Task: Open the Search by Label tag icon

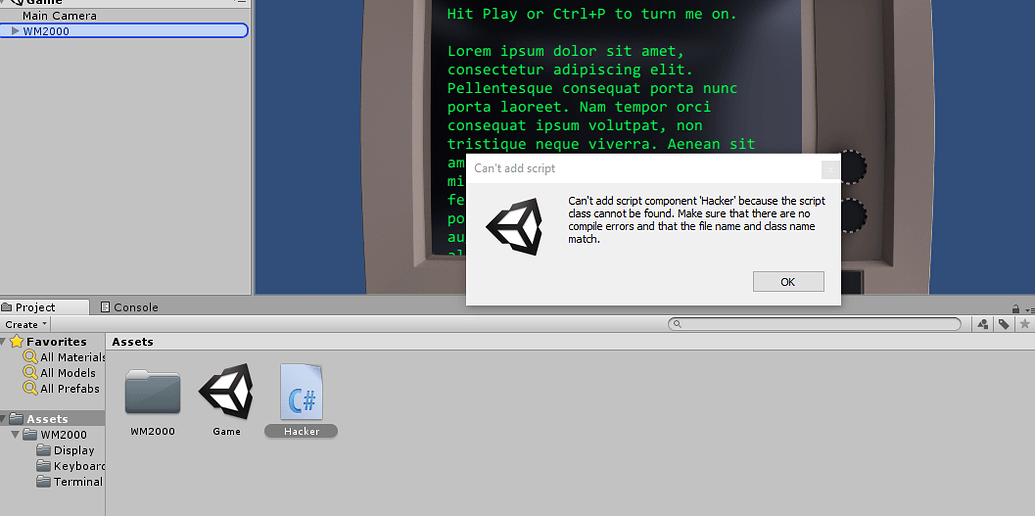Action: pyautogui.click(x=1003, y=324)
